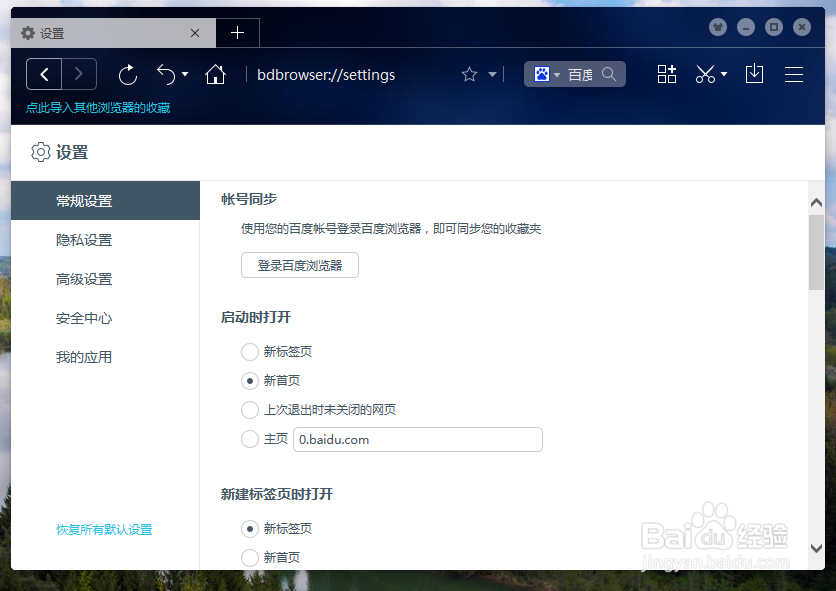The height and width of the screenshot is (591, 836).
Task: Select 新首页 under 启动时打开
Action: [250, 380]
